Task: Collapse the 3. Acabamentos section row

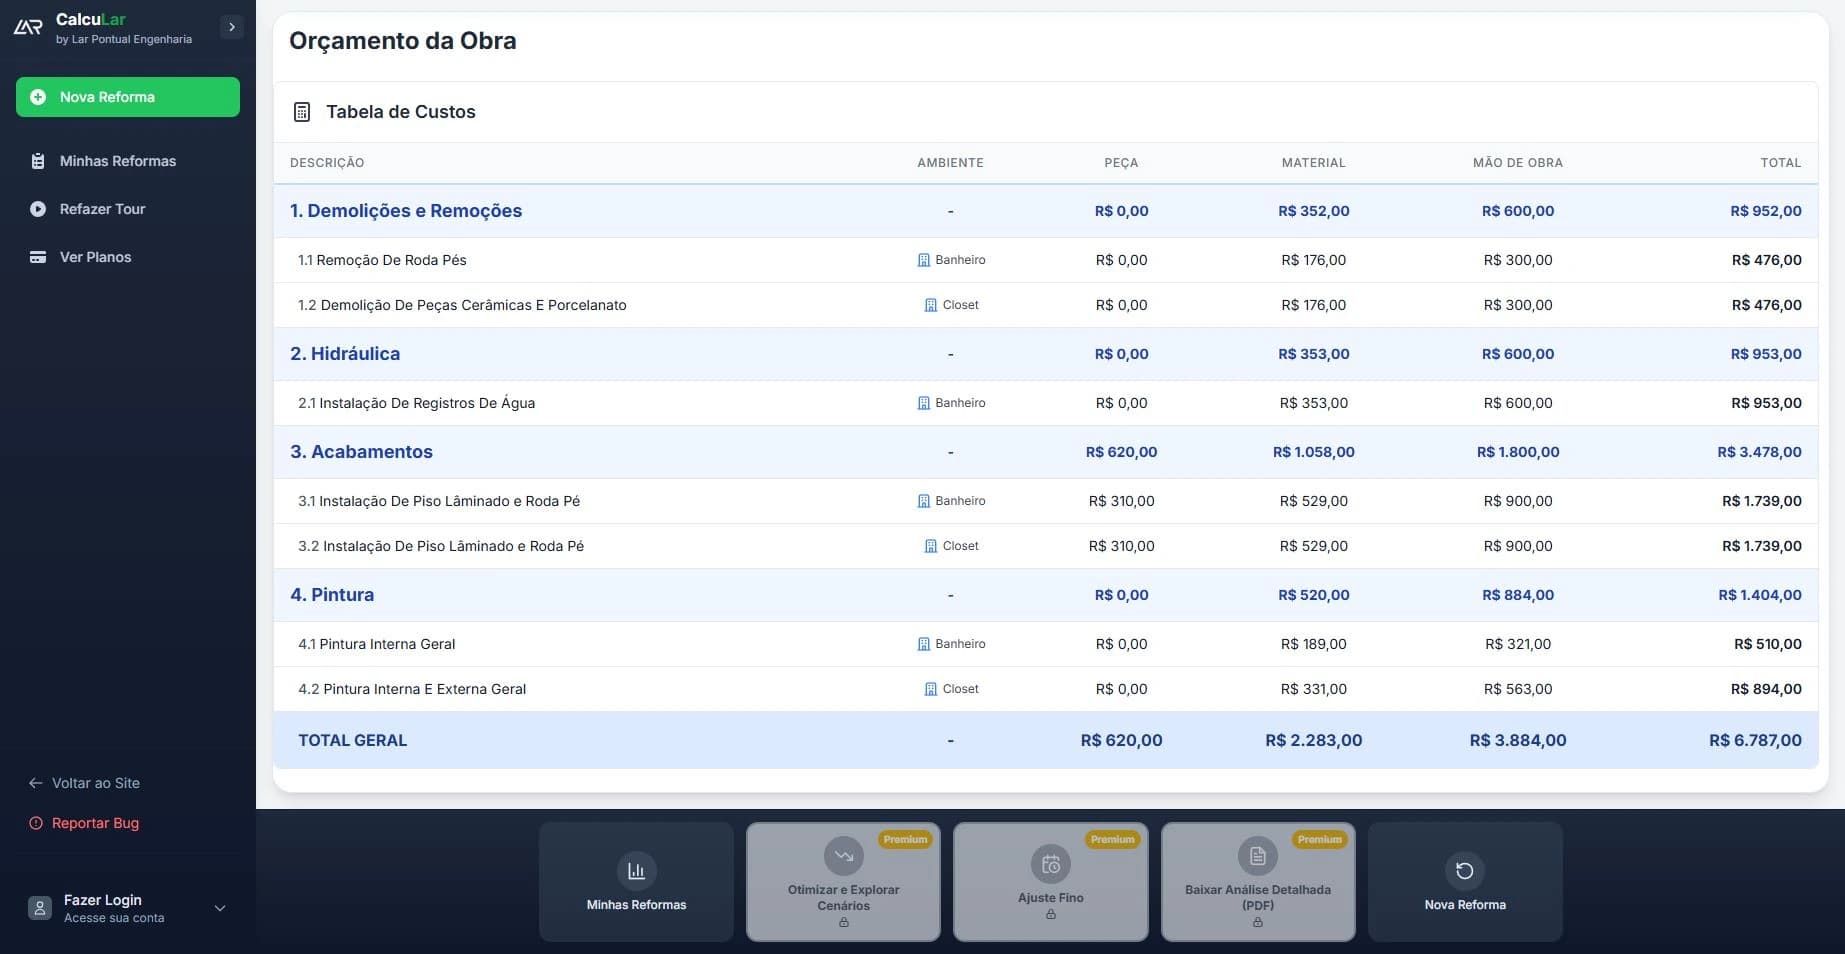Action: (362, 452)
